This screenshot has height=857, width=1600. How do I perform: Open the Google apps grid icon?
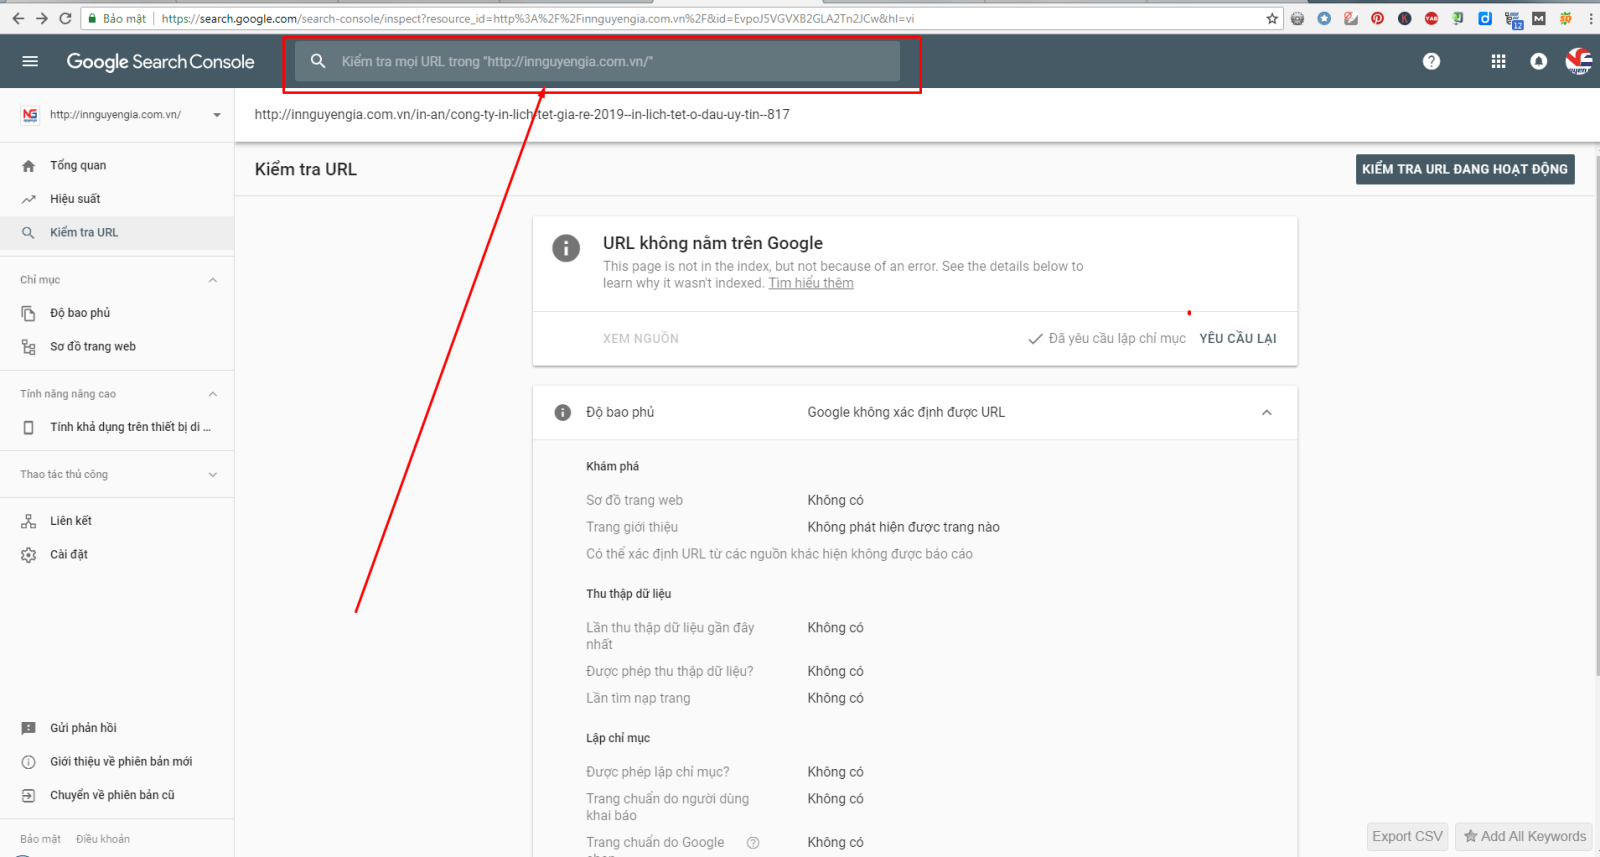[1498, 61]
